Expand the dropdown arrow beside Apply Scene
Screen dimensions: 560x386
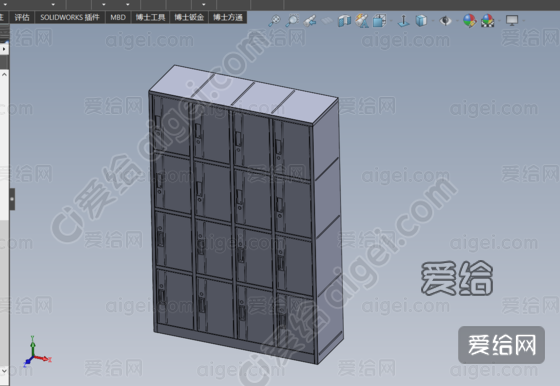point(499,21)
